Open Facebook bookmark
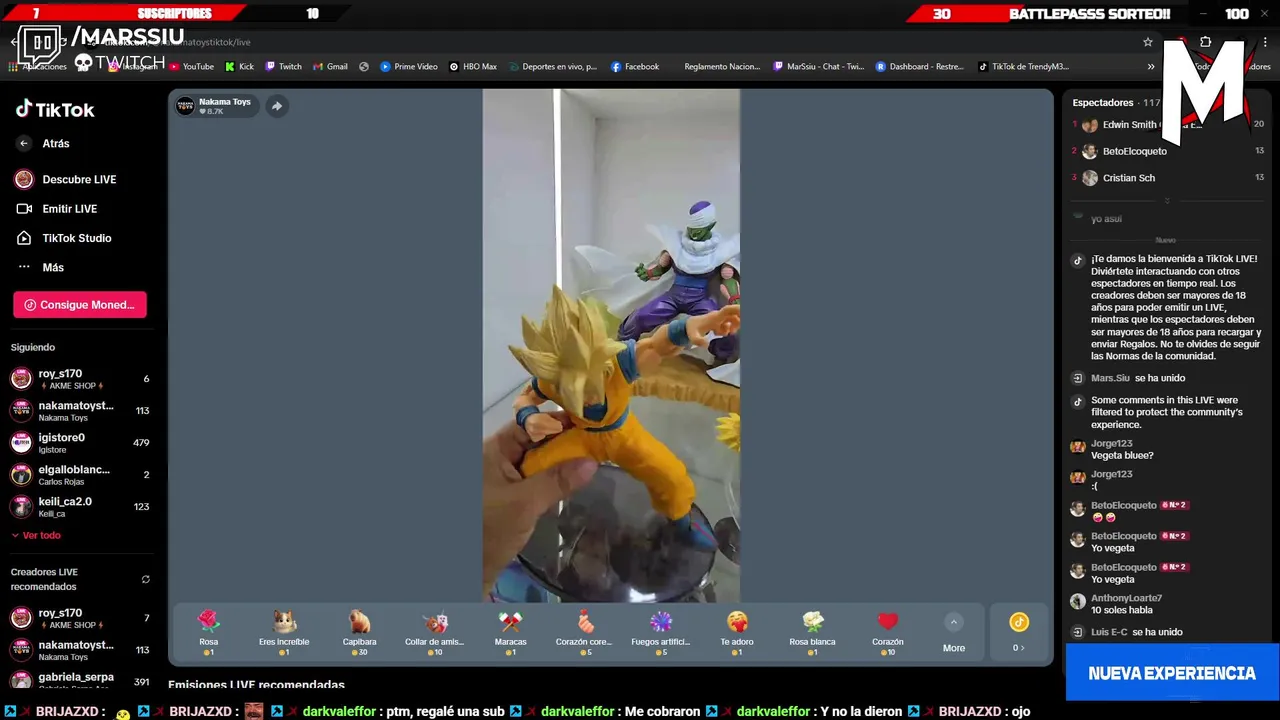This screenshot has height=720, width=1280. [x=634, y=67]
